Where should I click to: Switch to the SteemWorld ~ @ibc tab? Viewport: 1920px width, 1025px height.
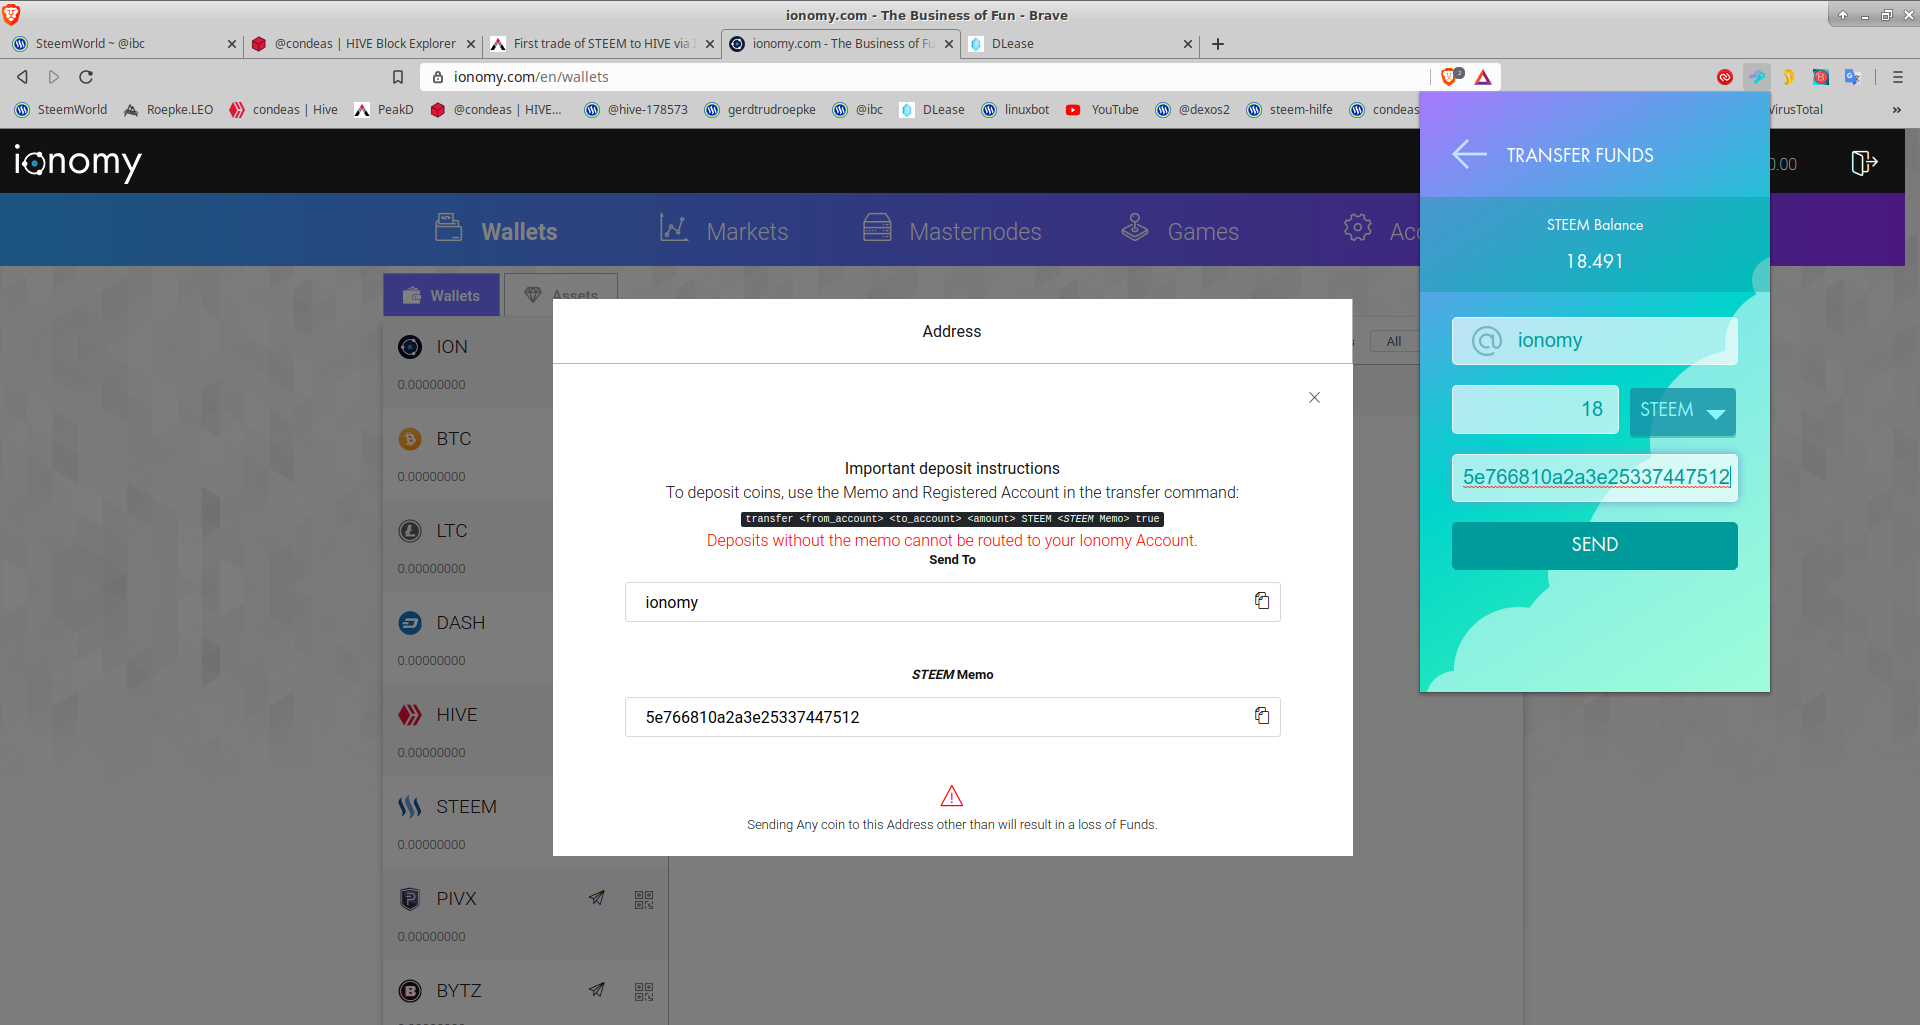tap(122, 44)
